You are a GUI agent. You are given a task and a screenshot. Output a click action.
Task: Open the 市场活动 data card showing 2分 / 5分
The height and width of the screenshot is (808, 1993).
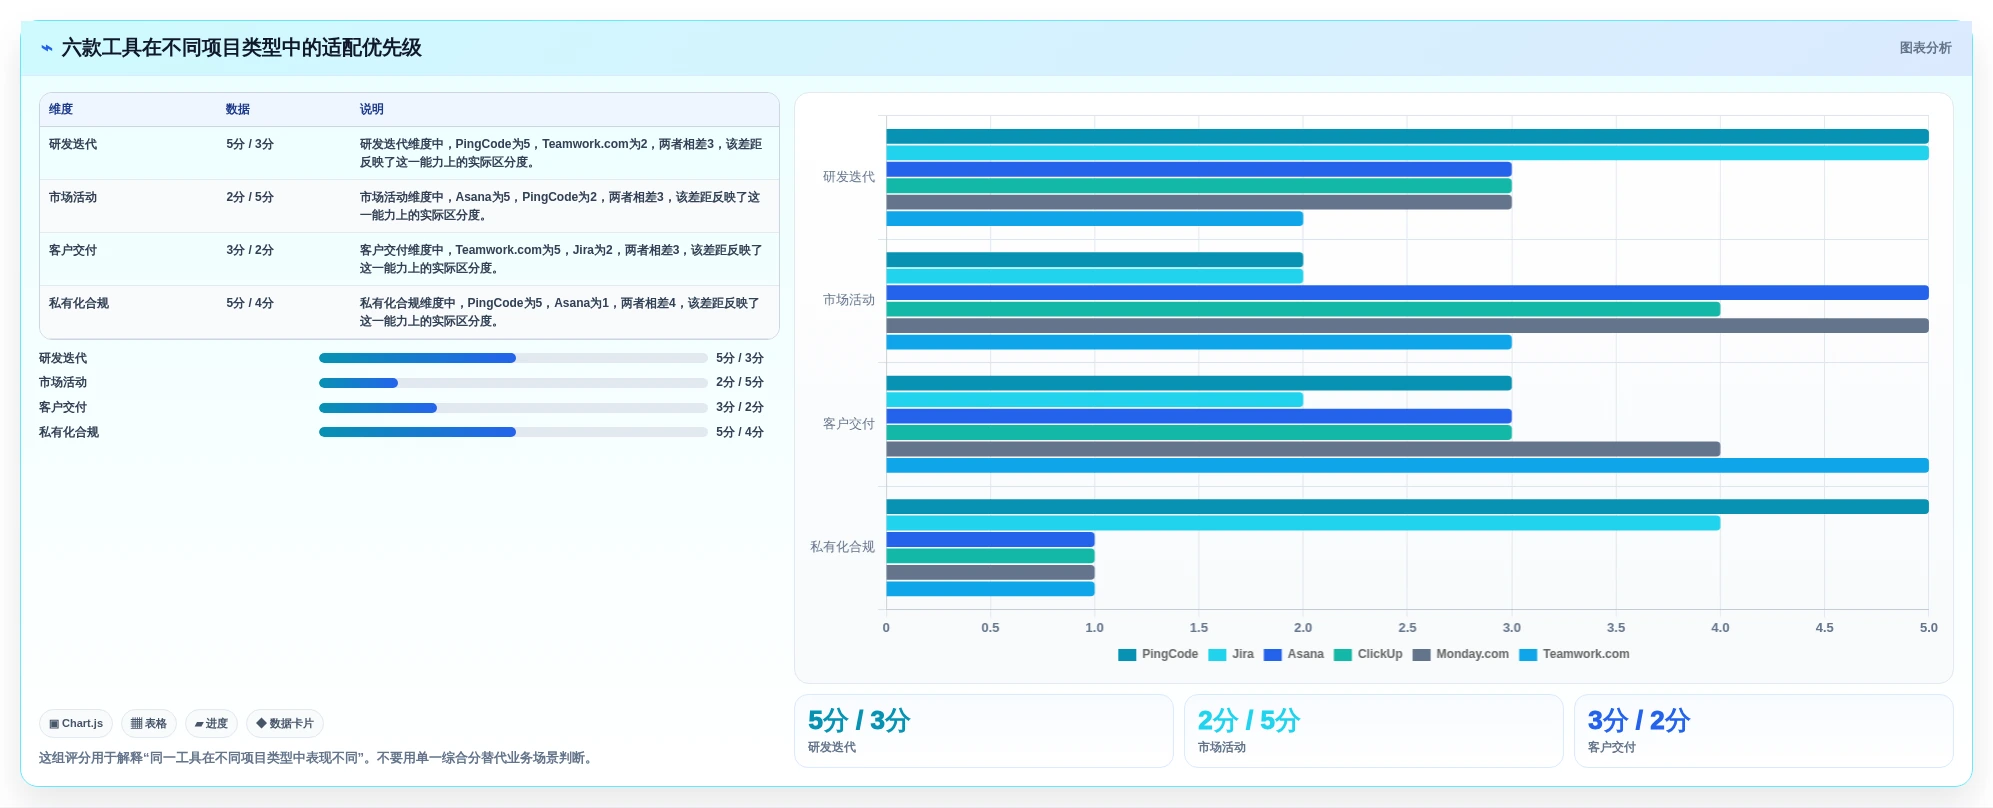tap(1373, 731)
